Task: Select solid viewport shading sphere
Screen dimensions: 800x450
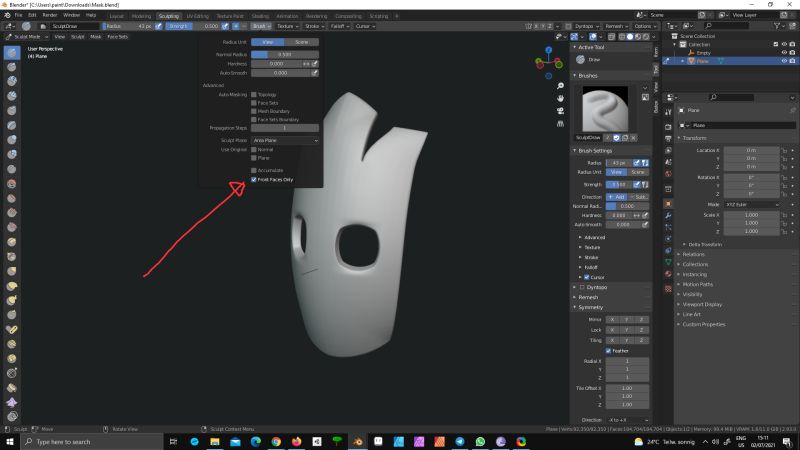Action: click(630, 37)
